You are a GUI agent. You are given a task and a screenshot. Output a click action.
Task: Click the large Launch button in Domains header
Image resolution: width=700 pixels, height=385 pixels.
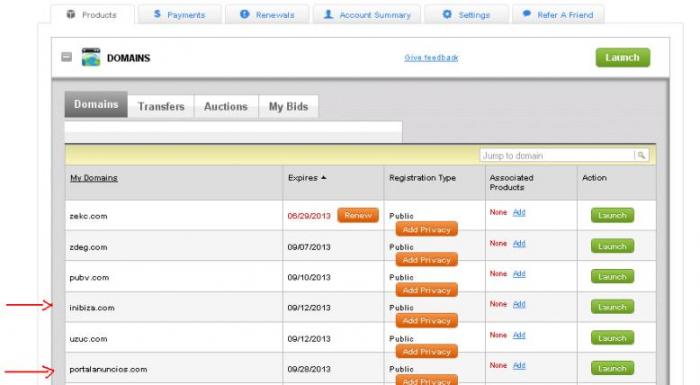[622, 58]
